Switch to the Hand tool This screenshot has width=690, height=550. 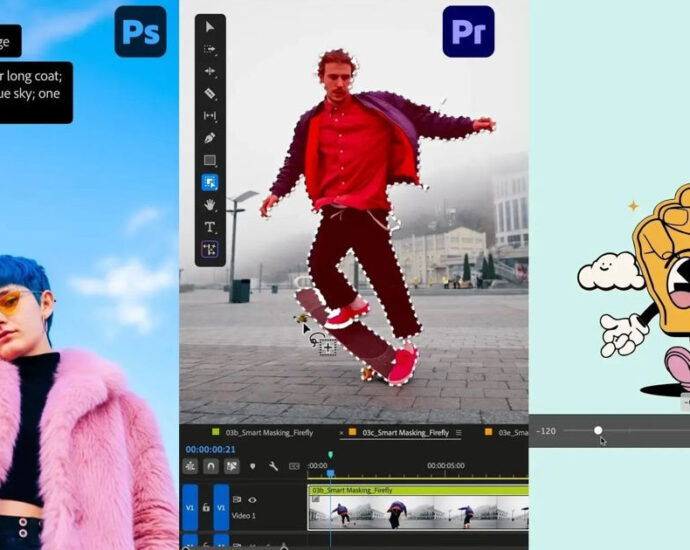tap(210, 204)
